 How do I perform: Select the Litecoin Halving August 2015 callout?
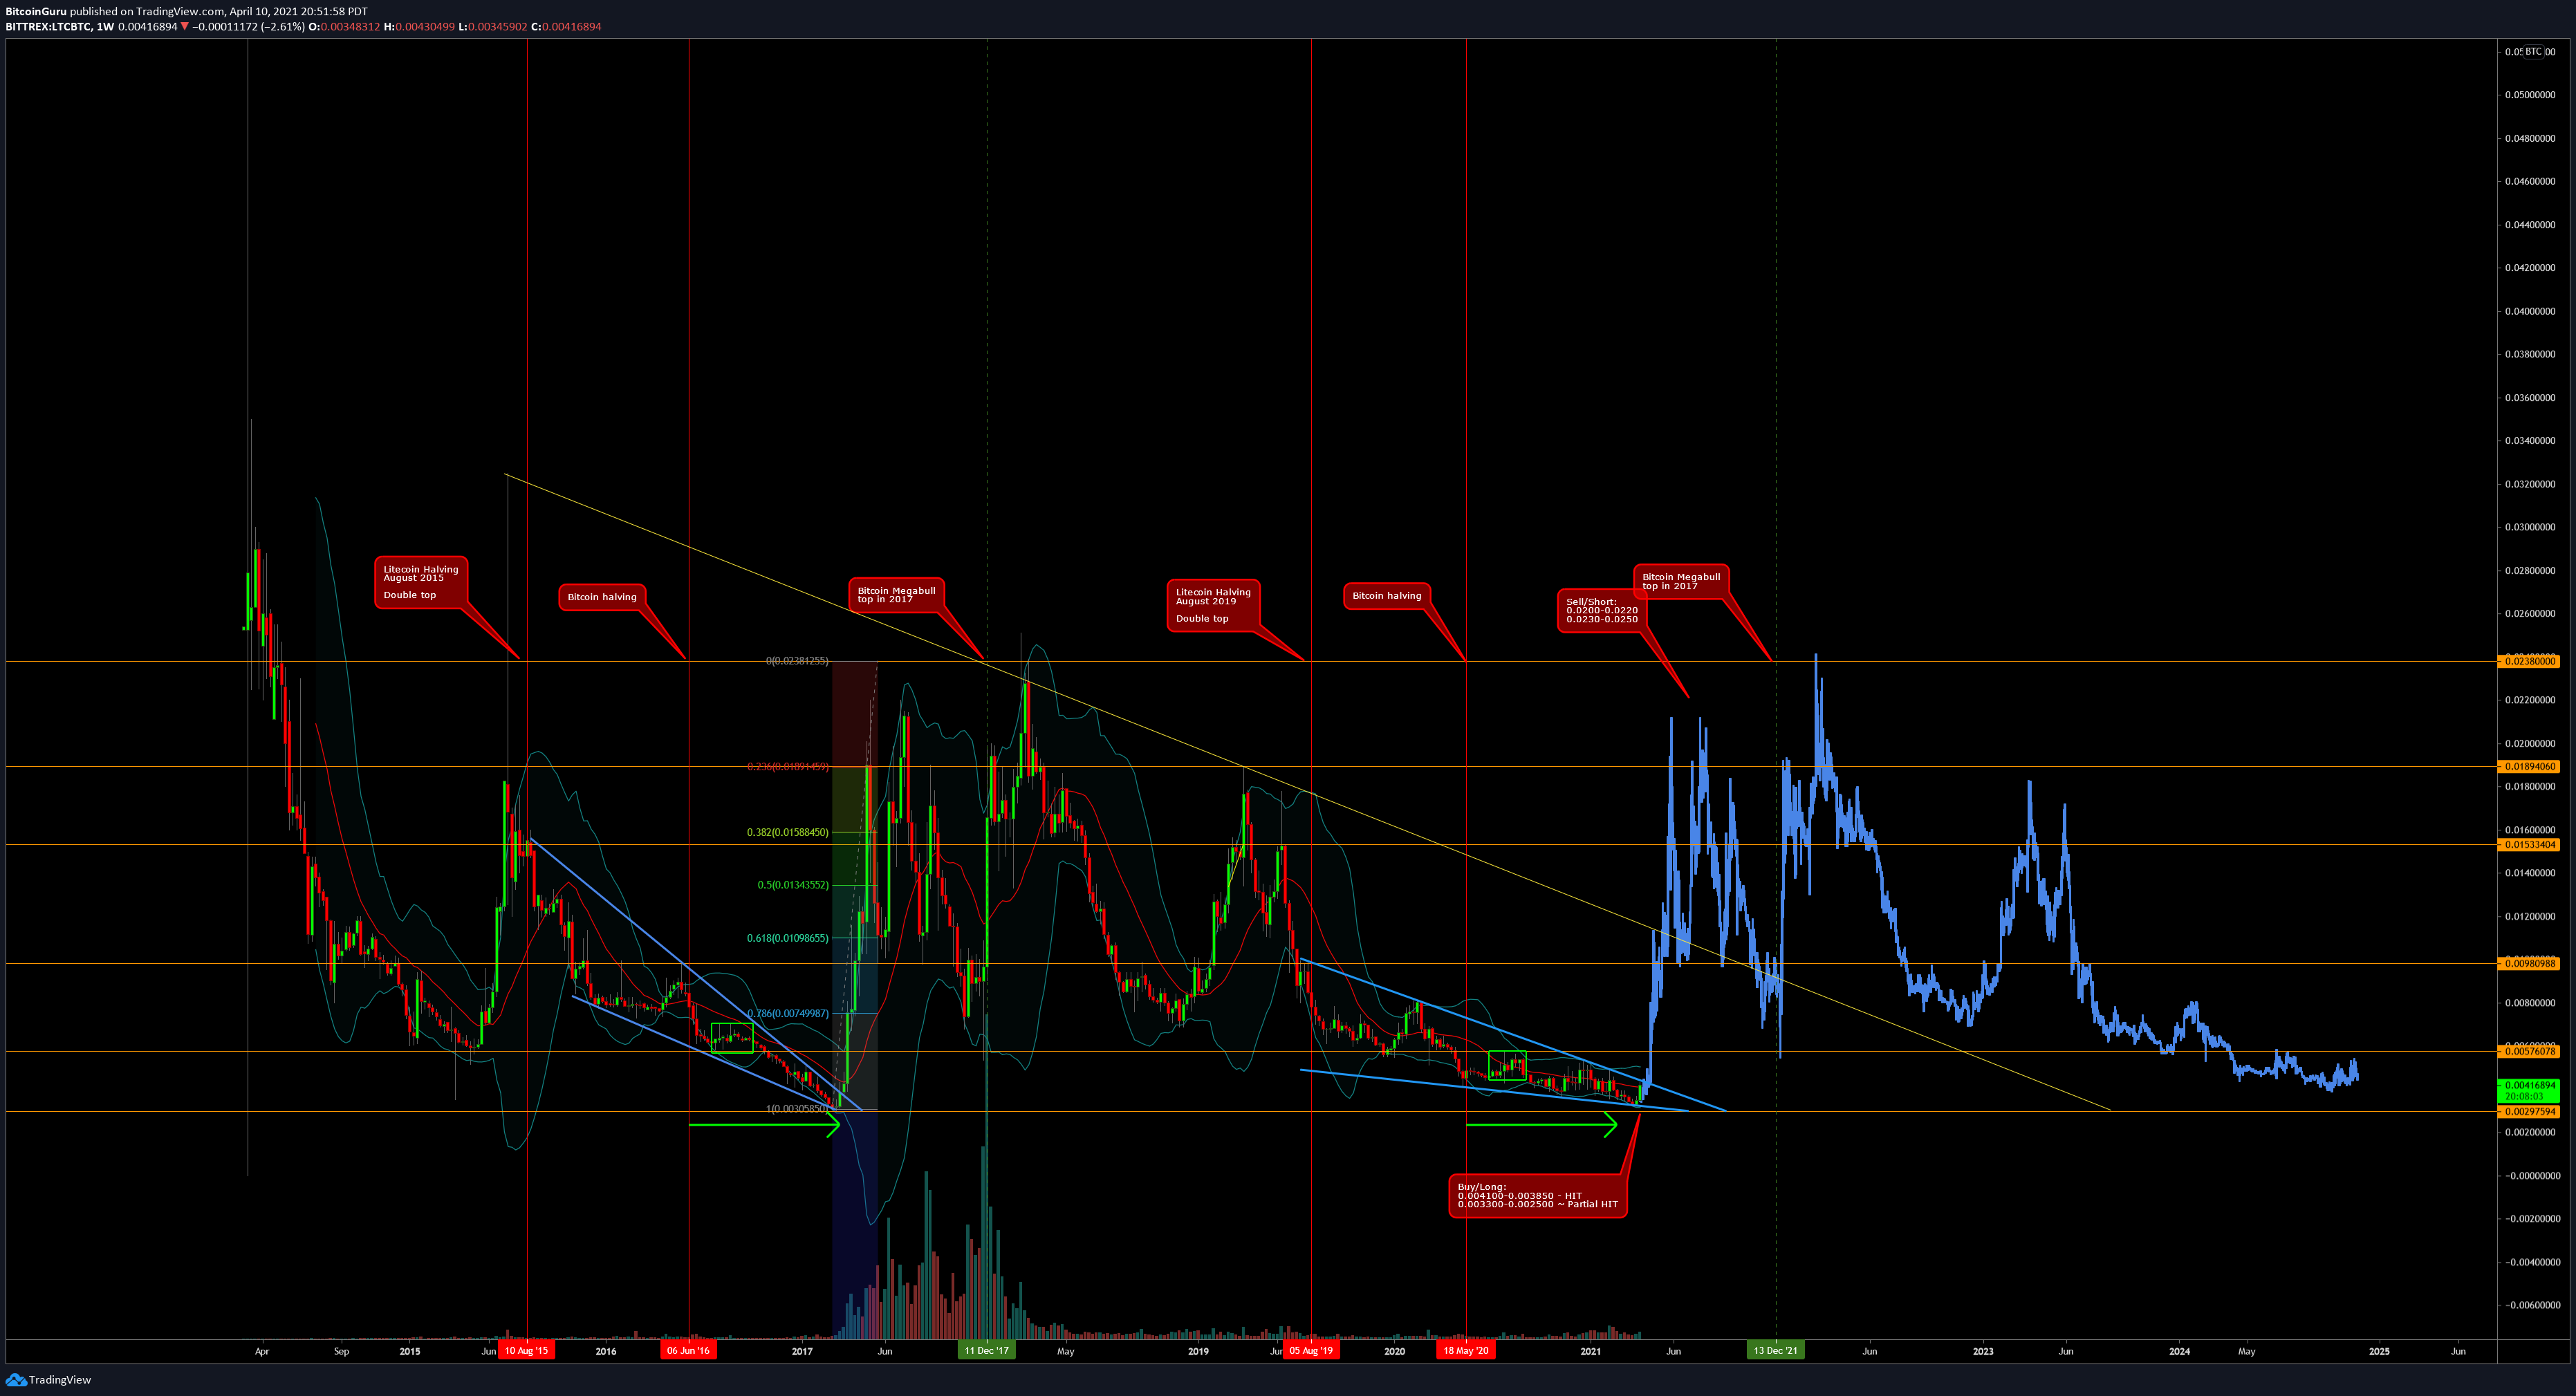tap(421, 582)
